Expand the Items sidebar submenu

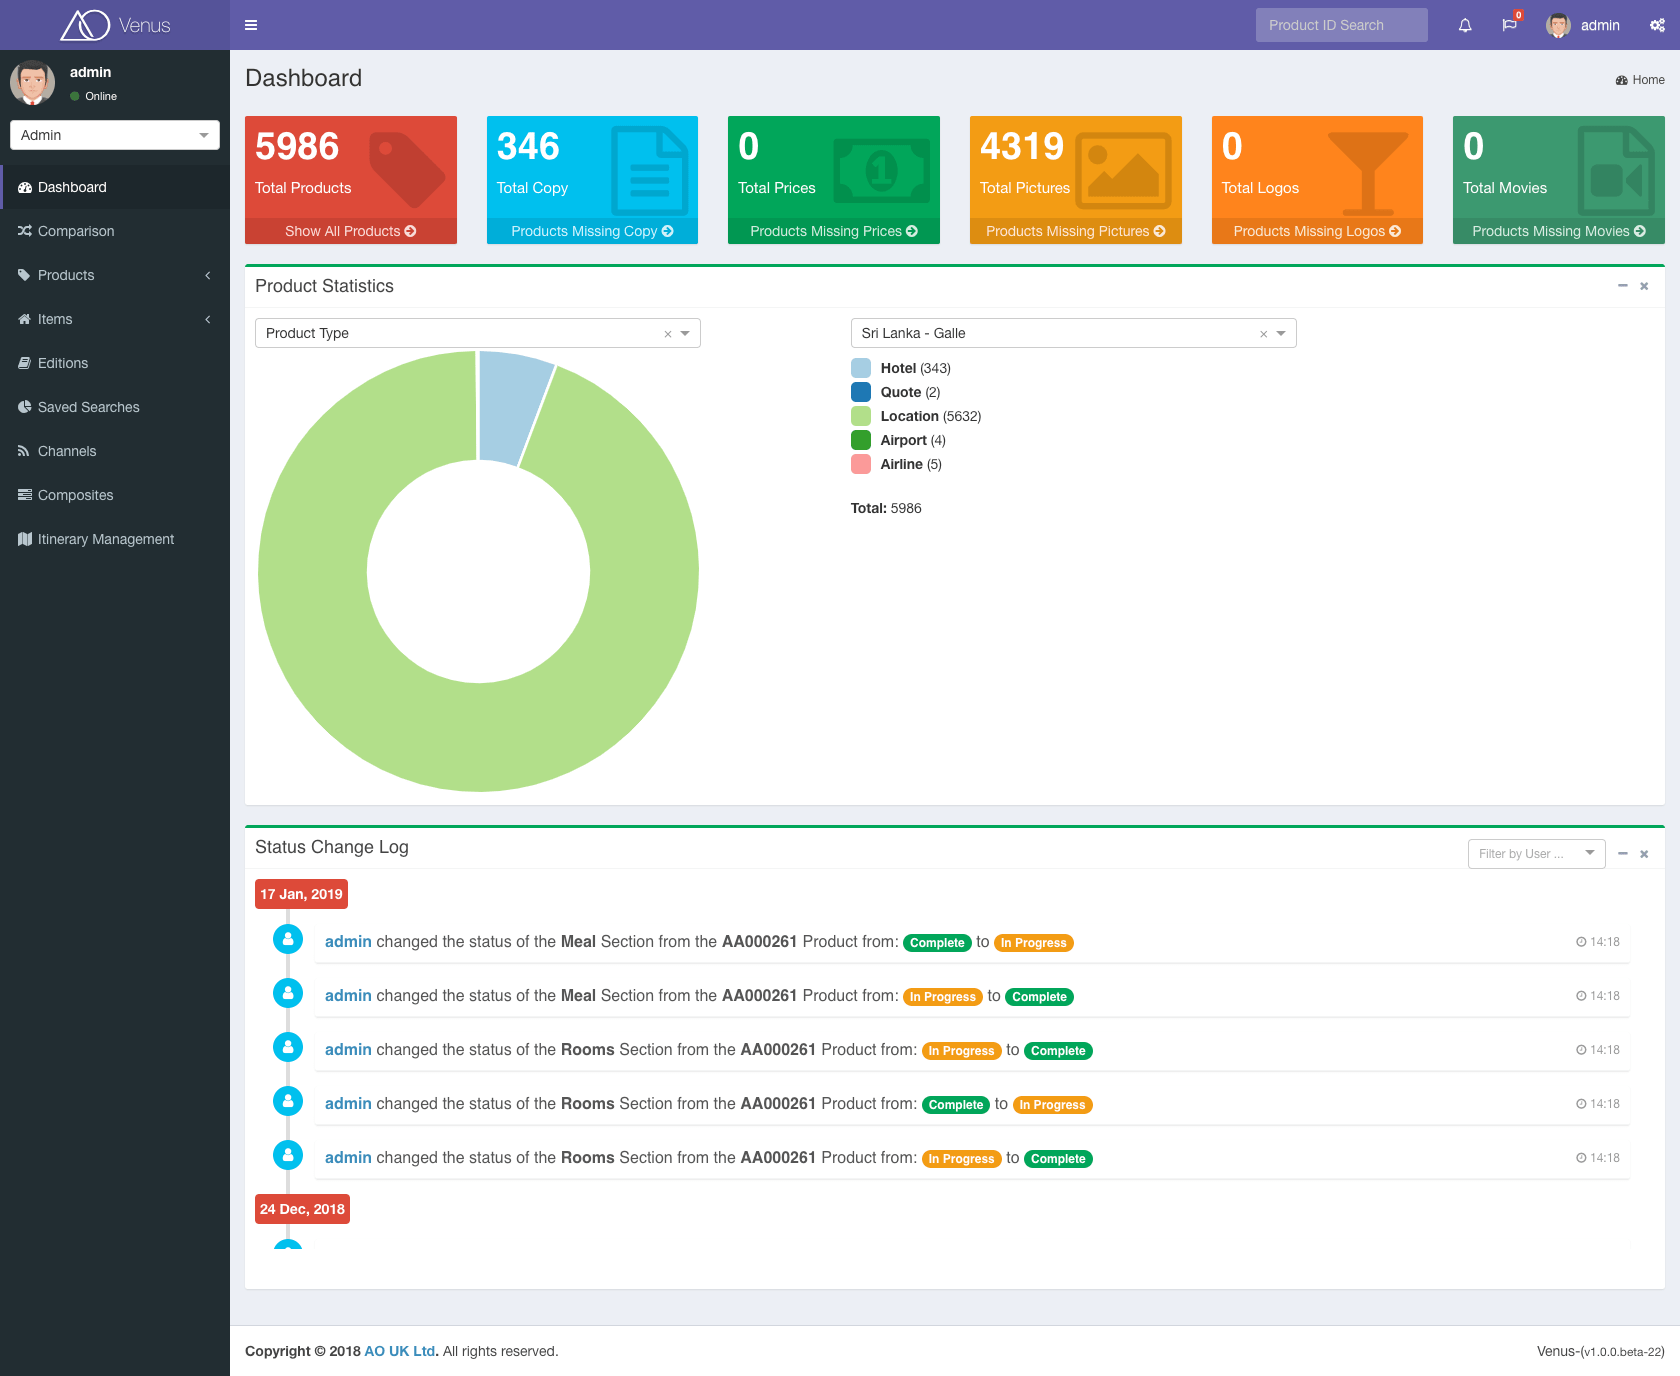(x=115, y=319)
